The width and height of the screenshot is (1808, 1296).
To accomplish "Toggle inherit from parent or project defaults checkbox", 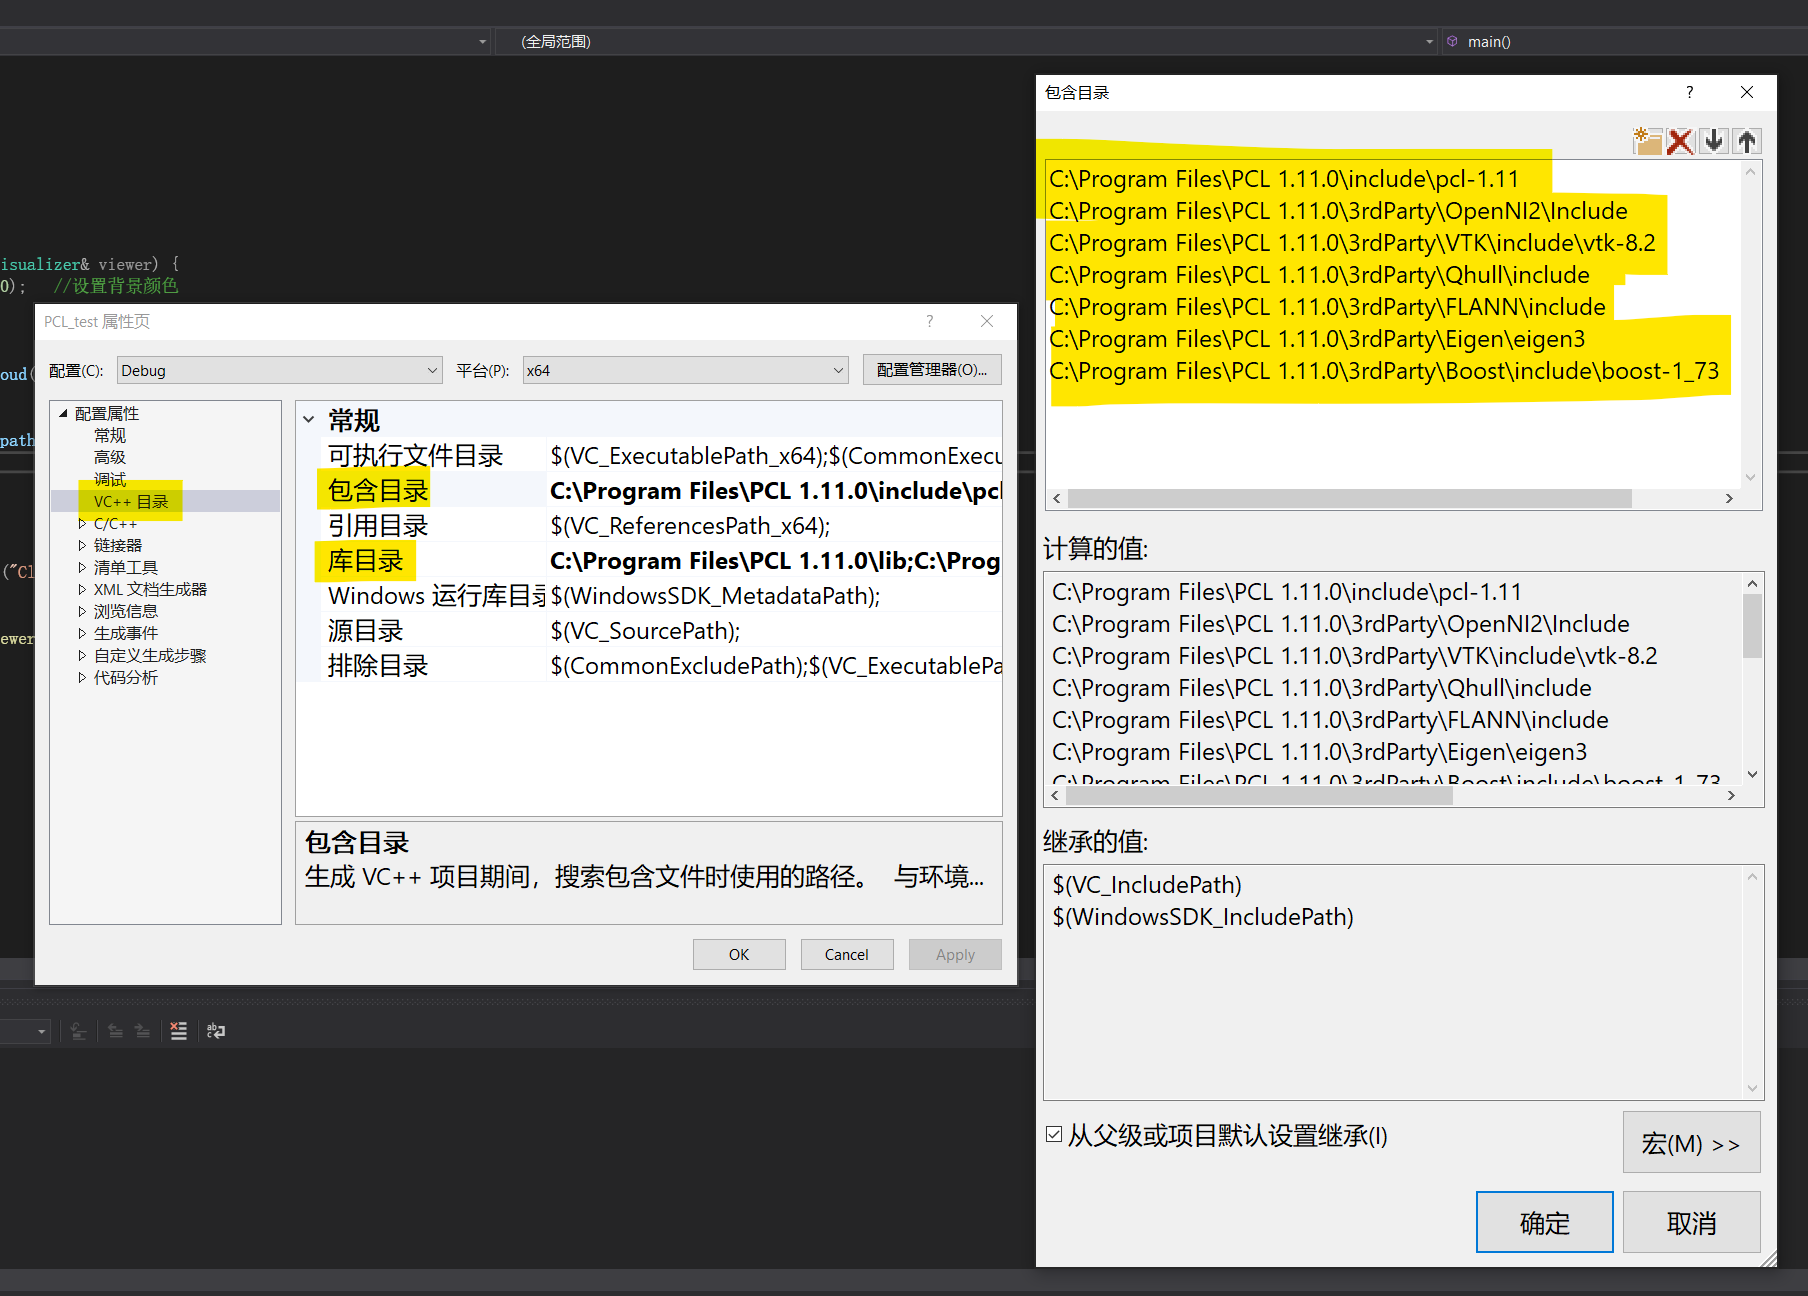I will click(x=1054, y=1134).
